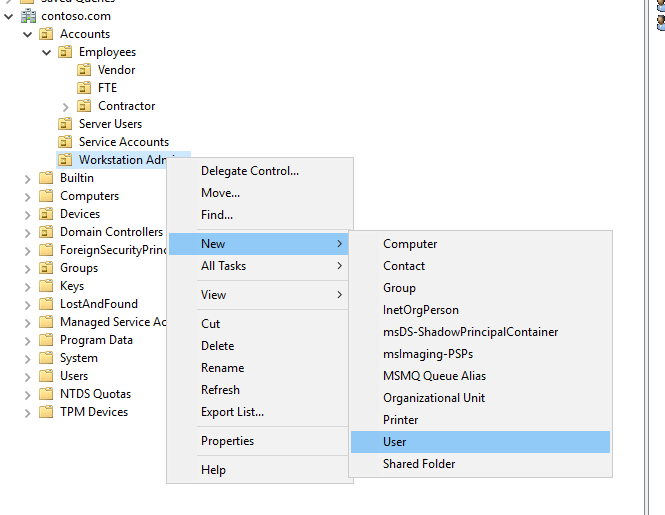
Task: Click the Devices OU folder icon
Action: 46,214
